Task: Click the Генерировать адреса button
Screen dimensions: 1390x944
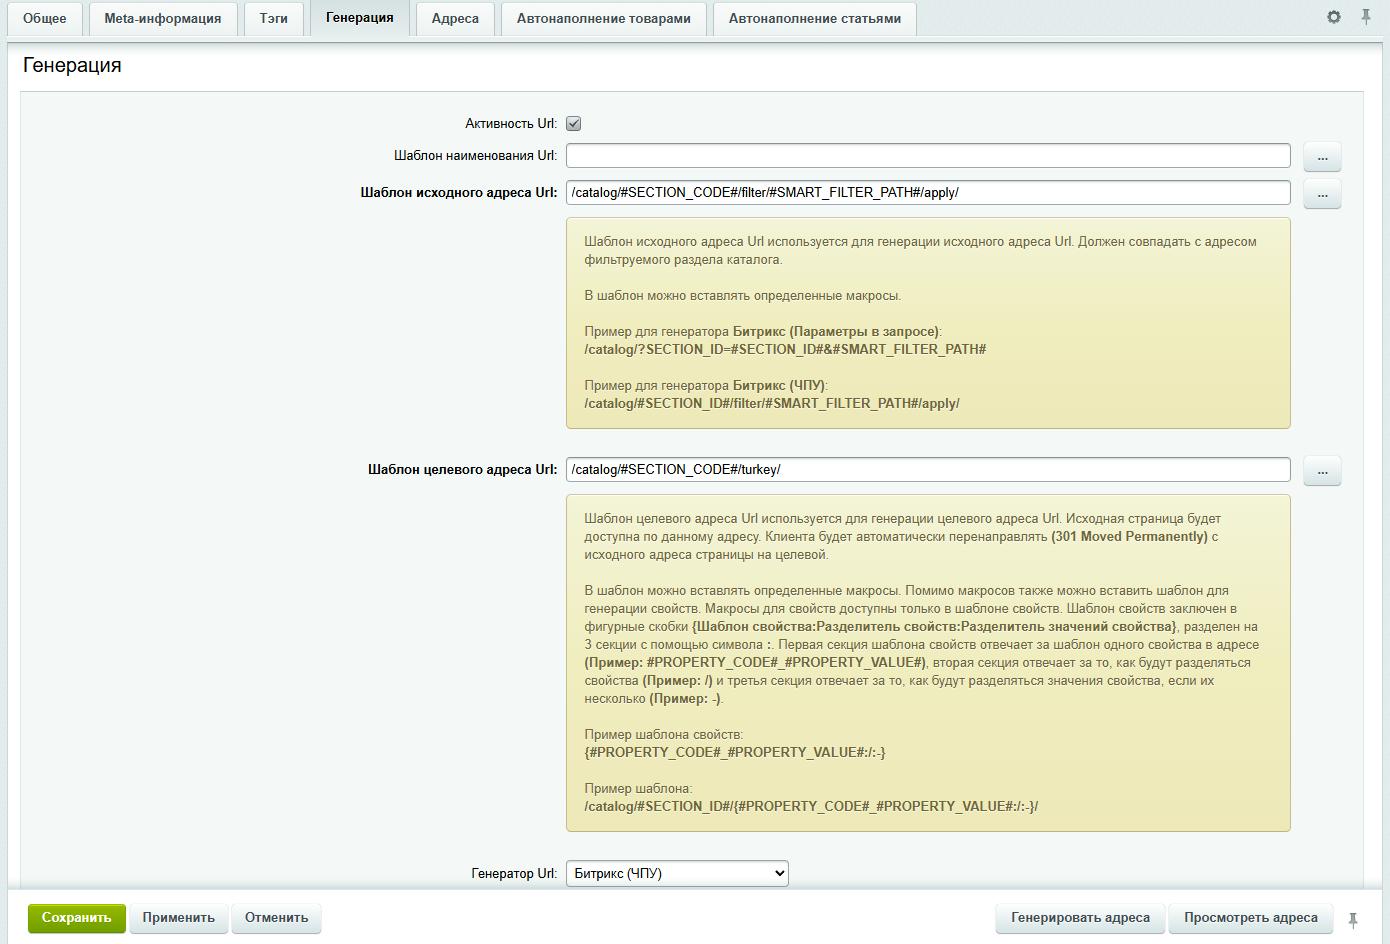Action: [x=1080, y=917]
